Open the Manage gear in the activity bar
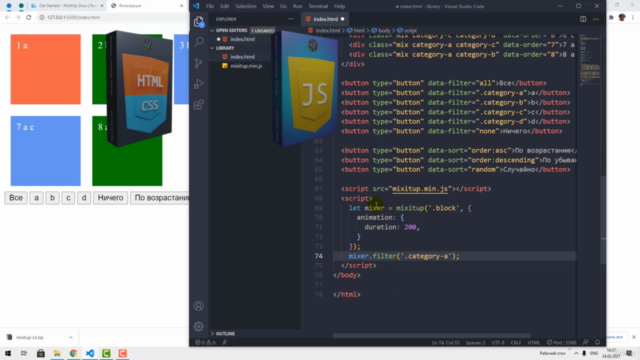640x360 pixels. tap(199, 326)
